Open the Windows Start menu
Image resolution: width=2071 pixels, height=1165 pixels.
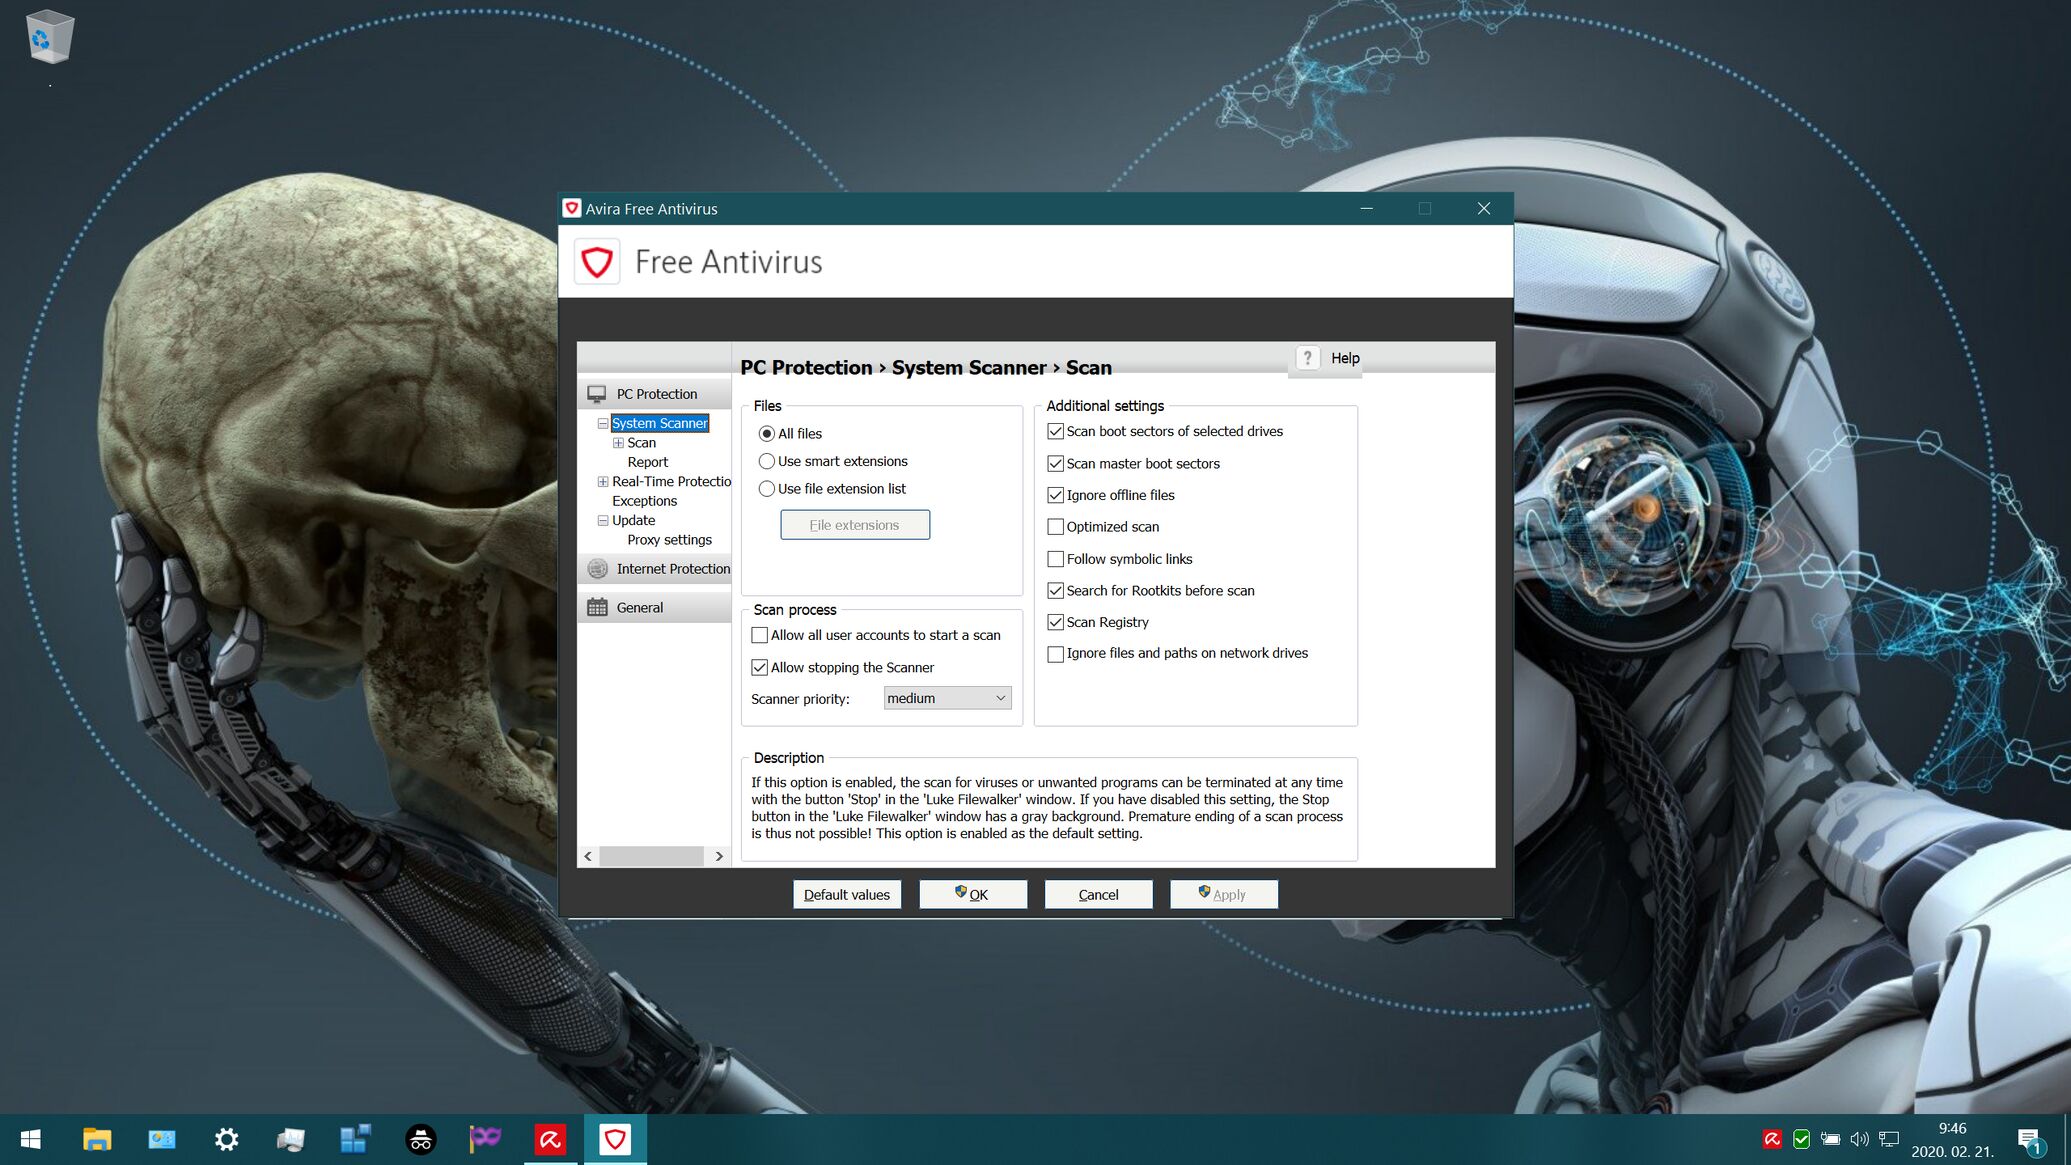[x=30, y=1139]
